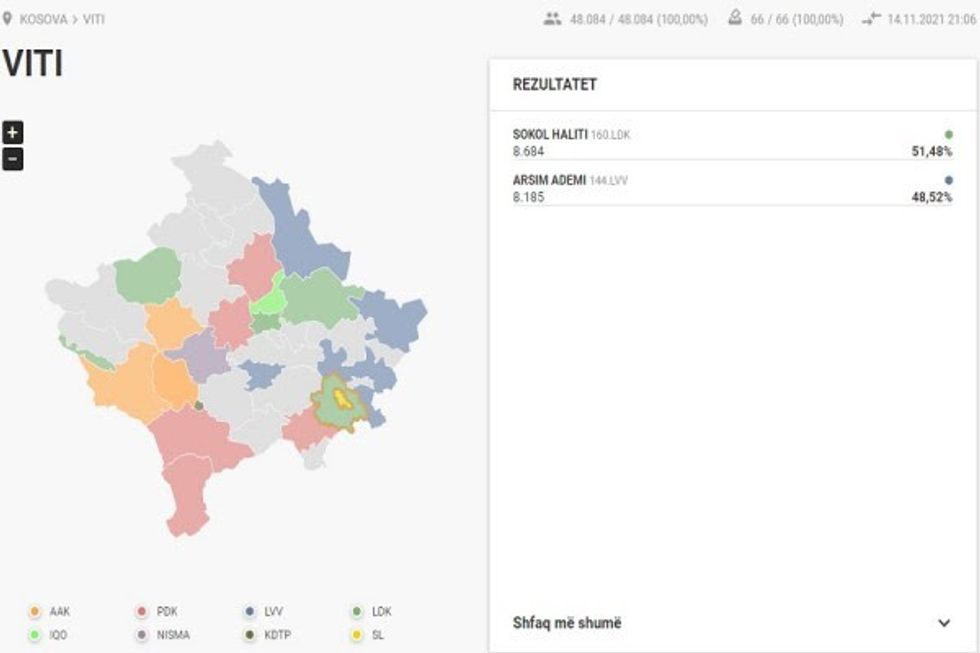This screenshot has height=653, width=980.
Task: Zoom out of the map
Action: click(x=12, y=159)
